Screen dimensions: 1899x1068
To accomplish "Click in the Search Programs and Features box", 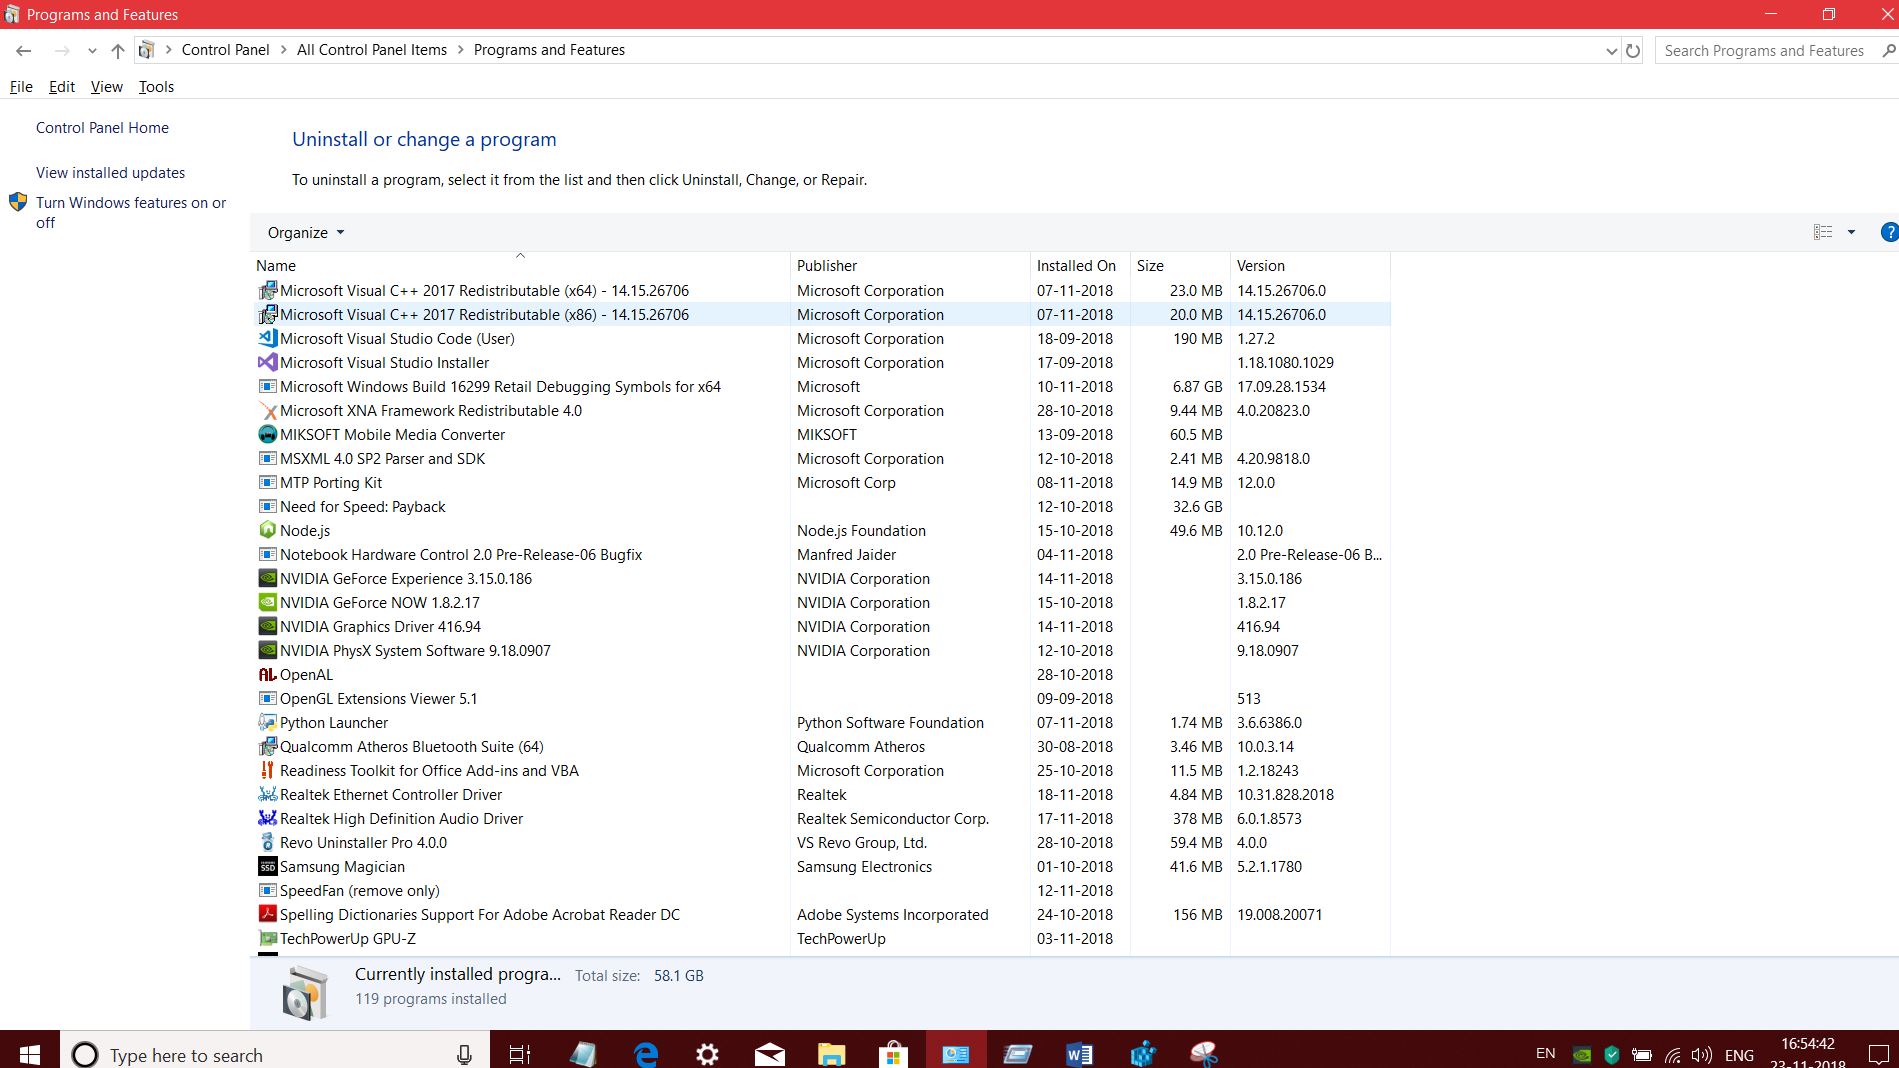I will [1766, 50].
